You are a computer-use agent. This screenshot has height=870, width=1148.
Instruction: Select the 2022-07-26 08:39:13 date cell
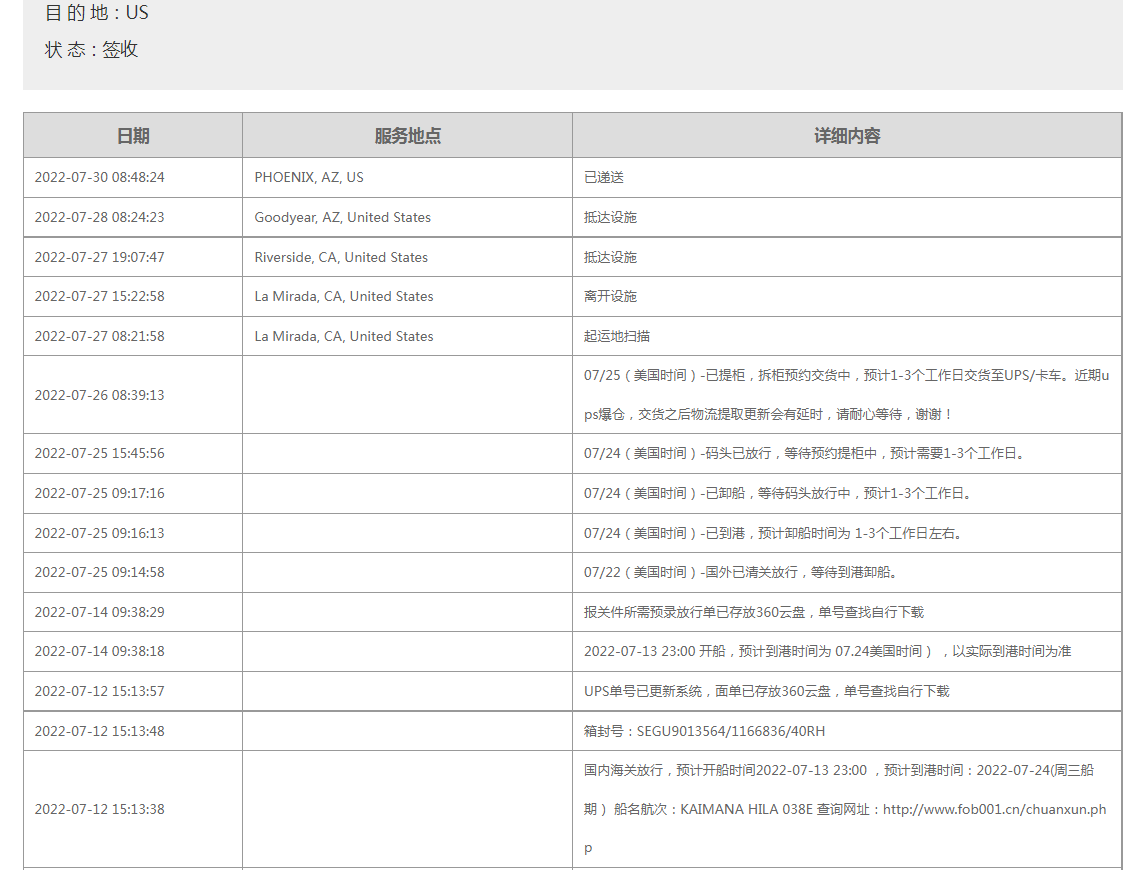coord(99,395)
